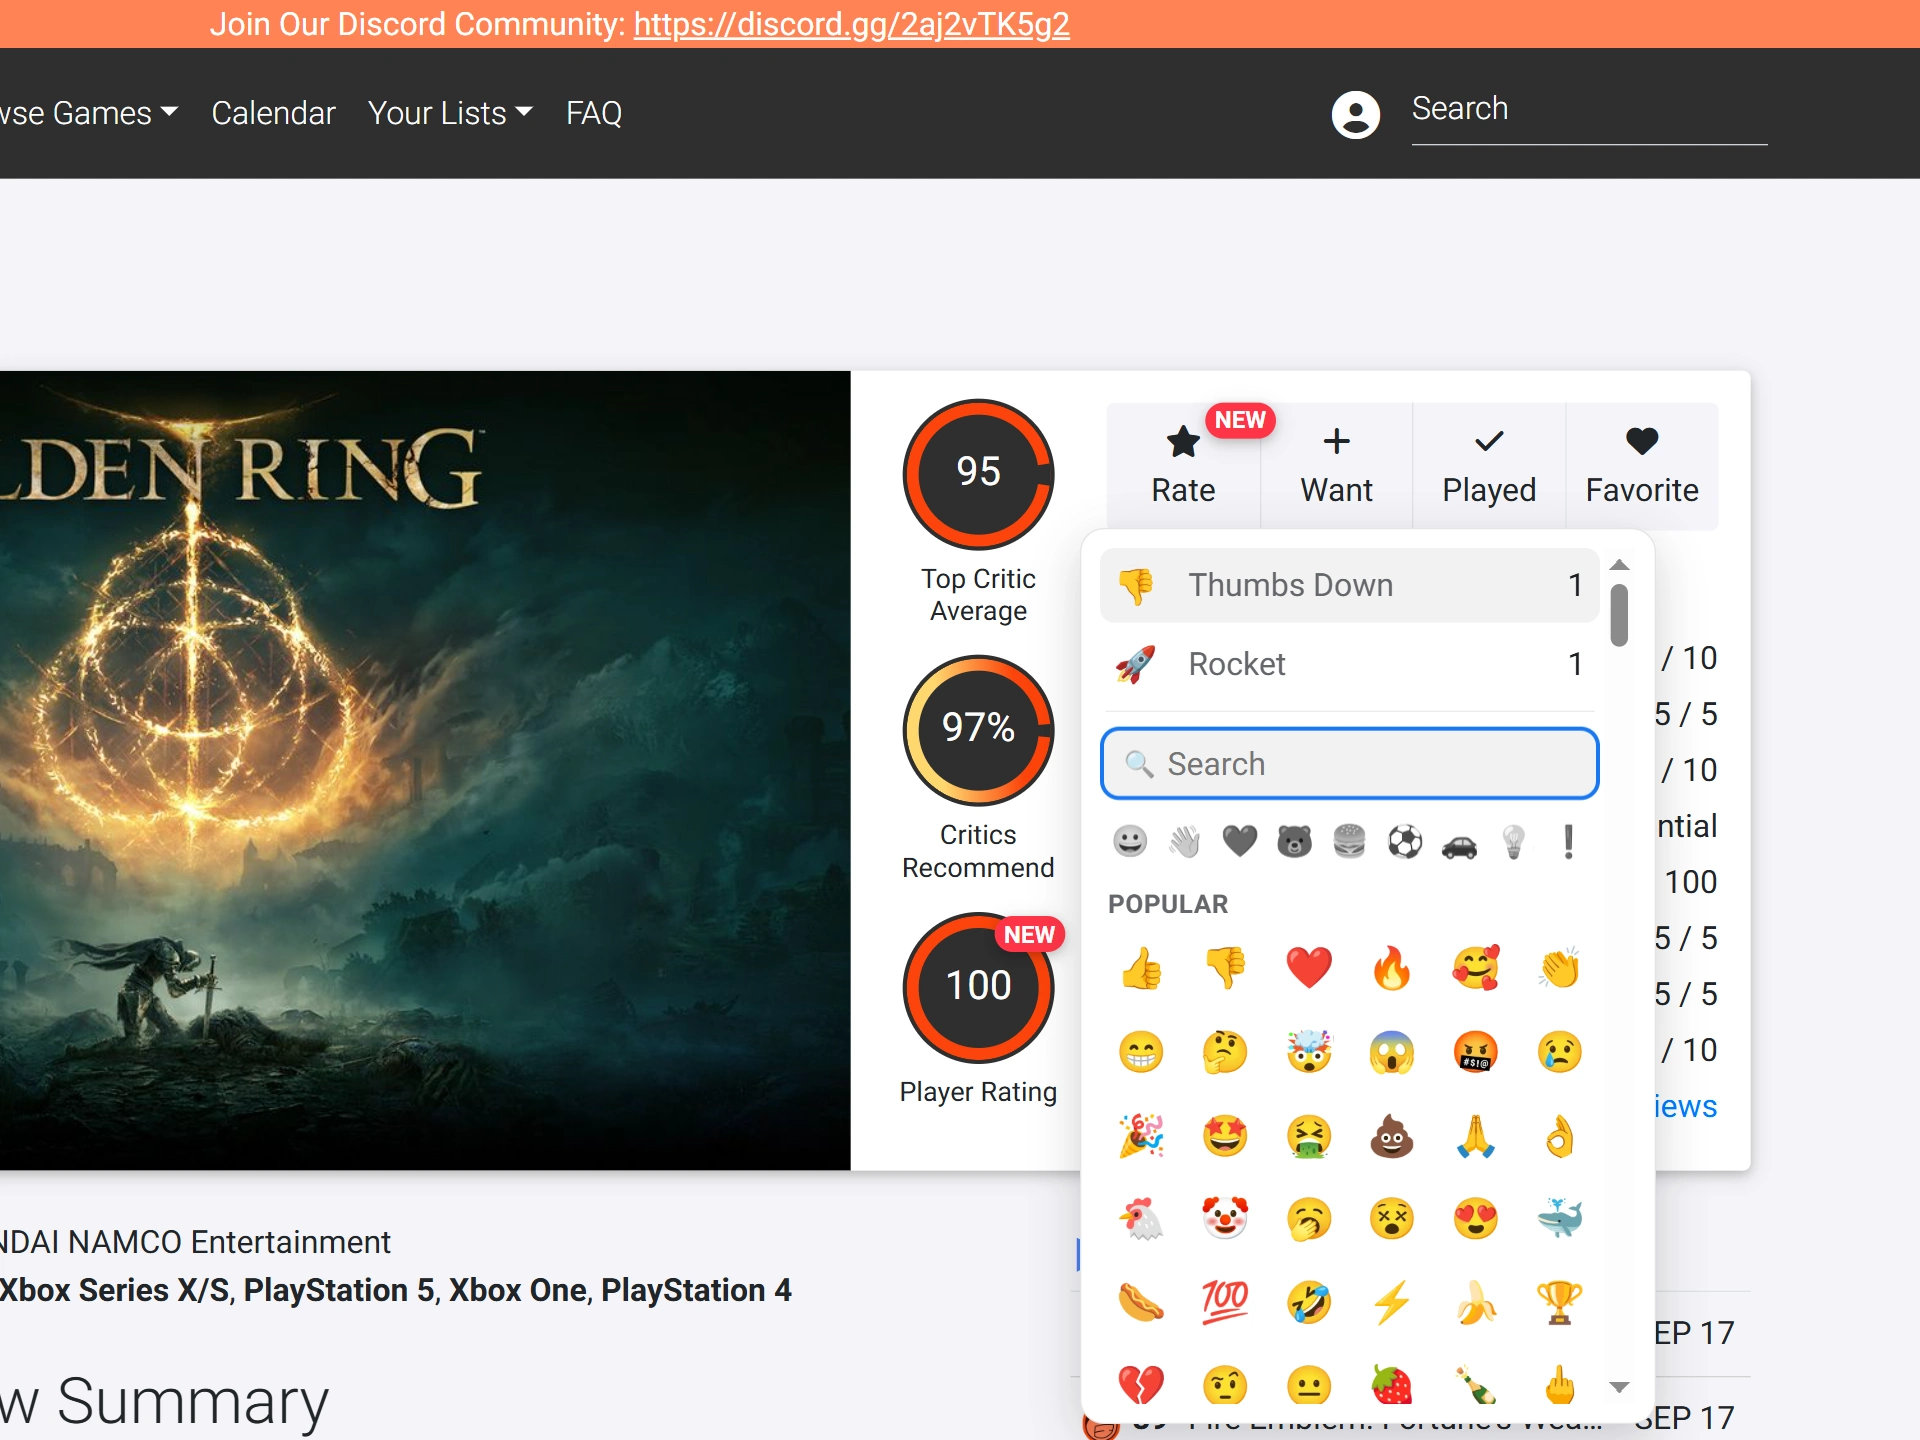Expand the Browse Games dropdown
This screenshot has width=1920, height=1440.
[x=88, y=113]
